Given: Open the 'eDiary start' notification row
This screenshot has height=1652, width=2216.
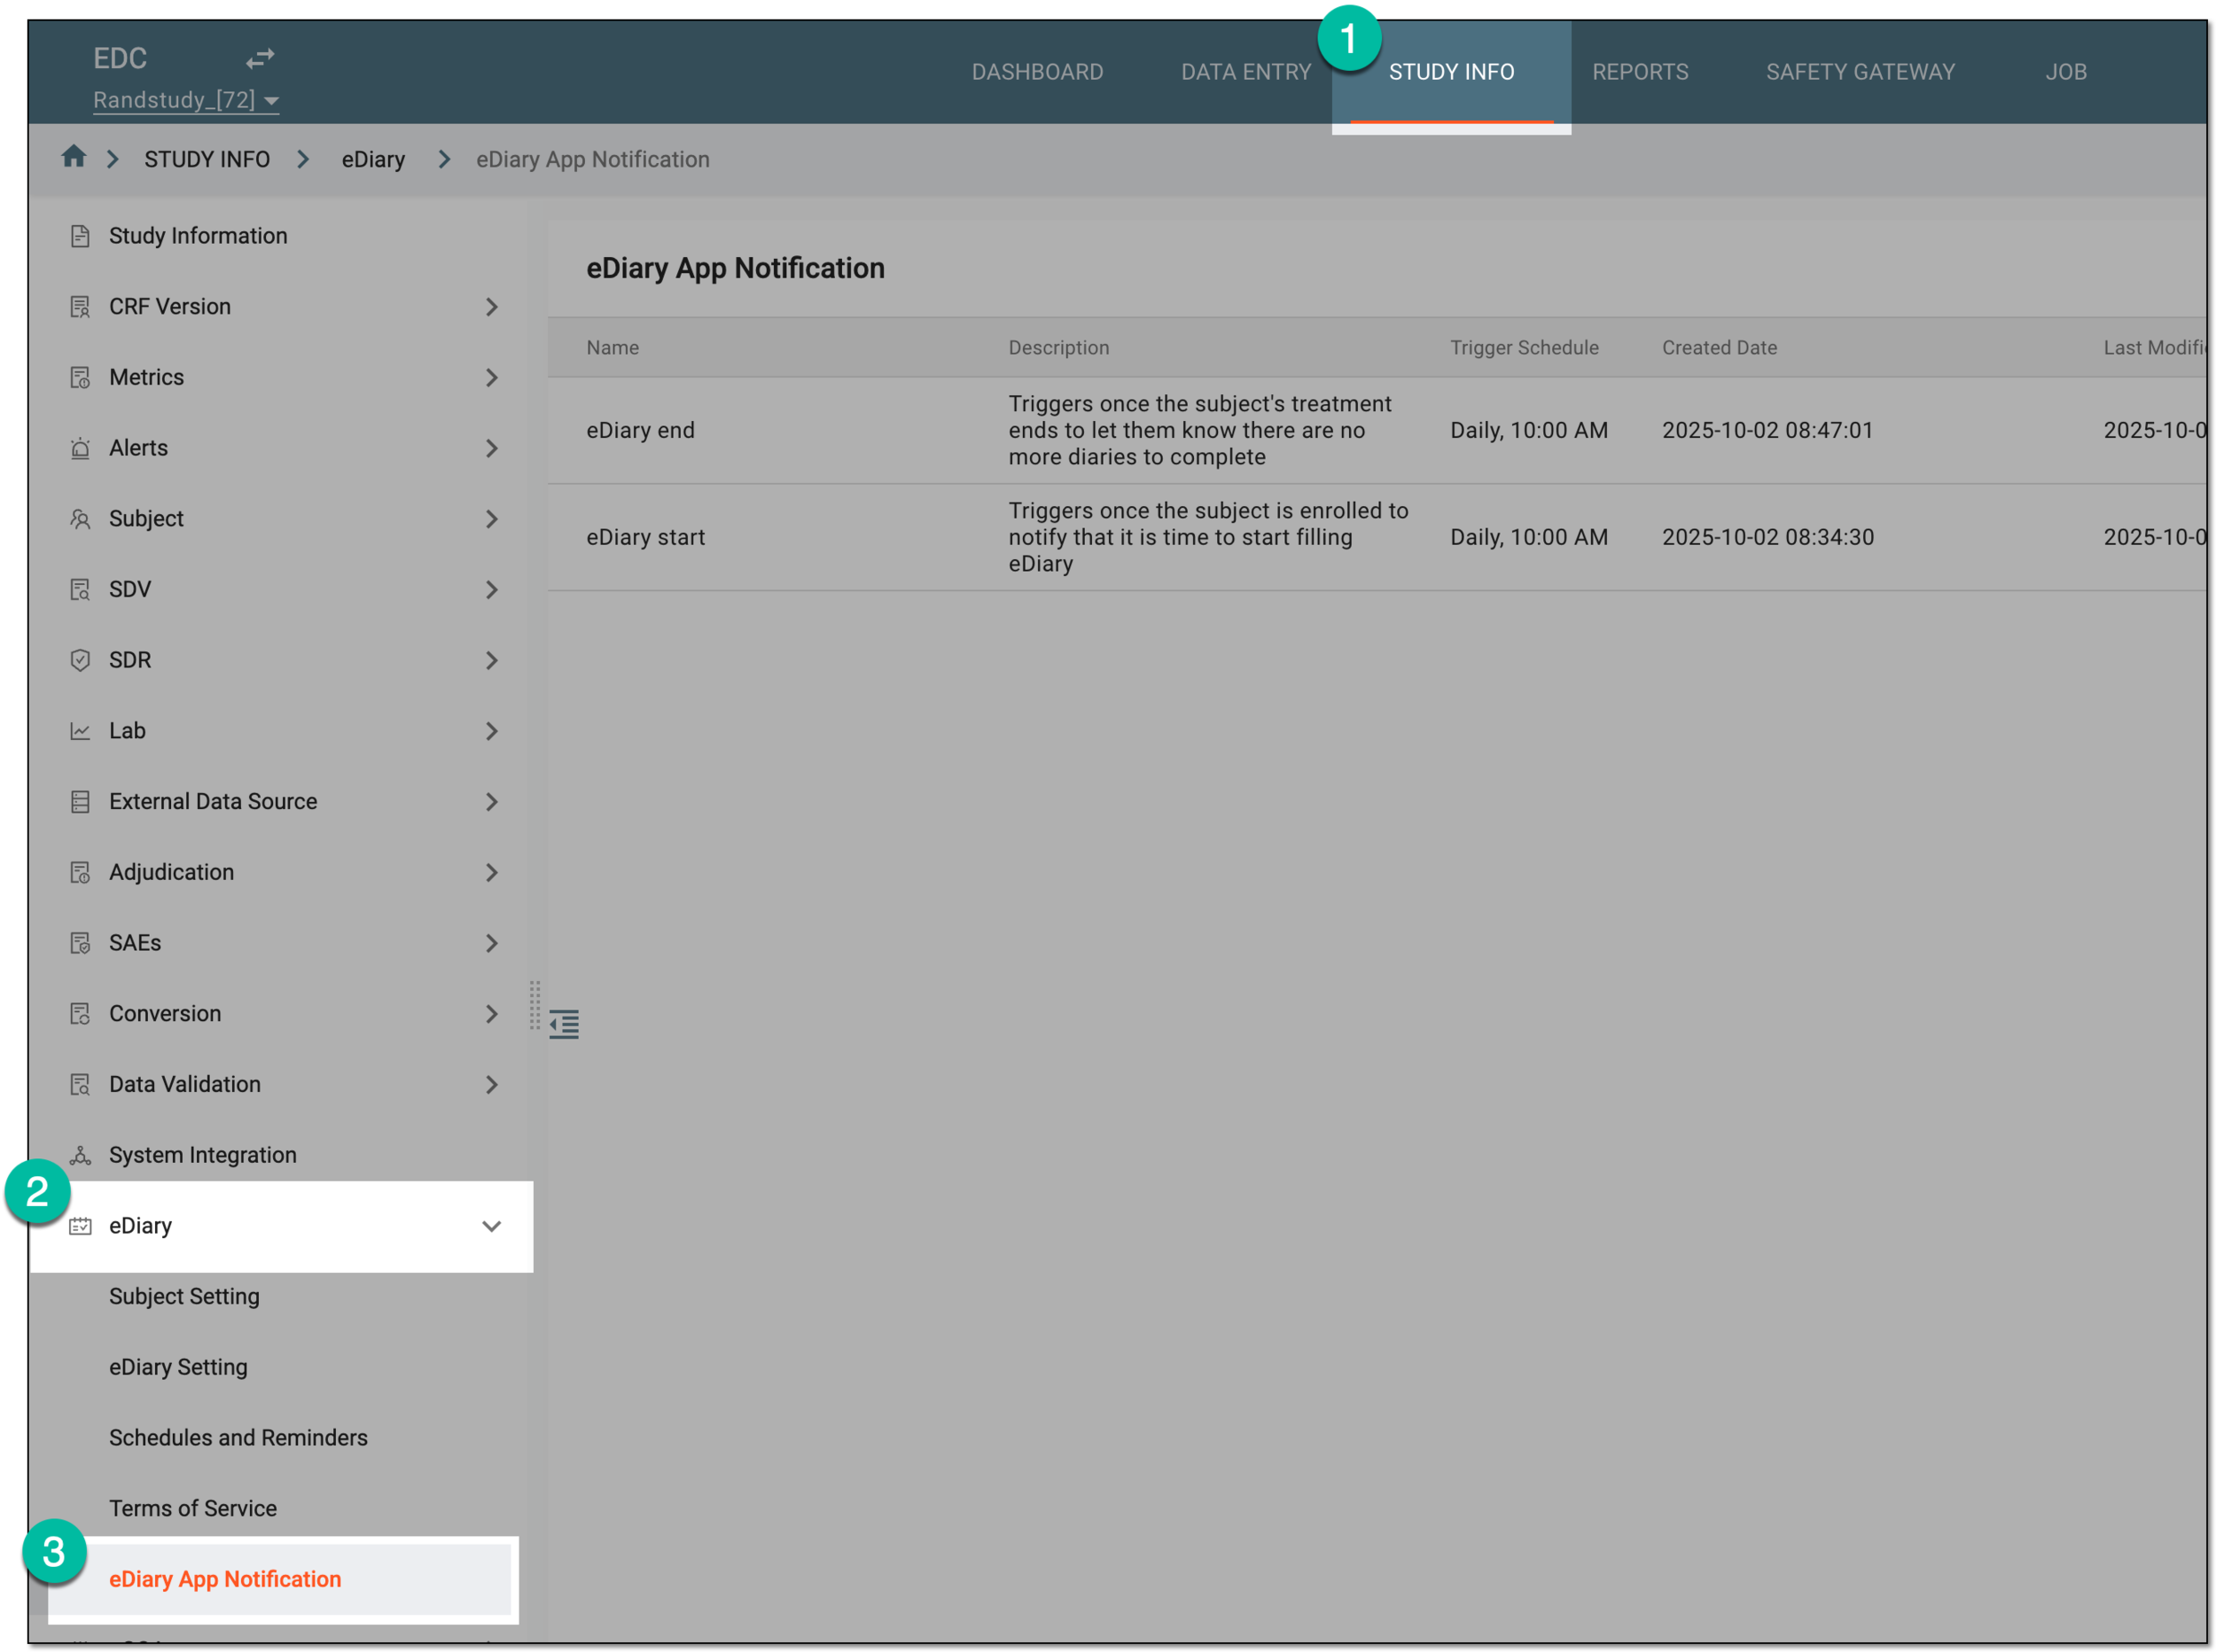Looking at the screenshot, I should (1376, 537).
